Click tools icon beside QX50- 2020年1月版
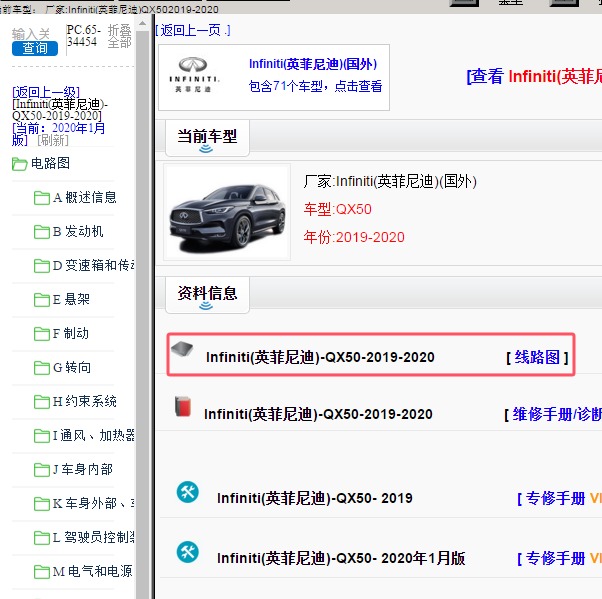Screen dimensions: 602x599 click(x=188, y=552)
